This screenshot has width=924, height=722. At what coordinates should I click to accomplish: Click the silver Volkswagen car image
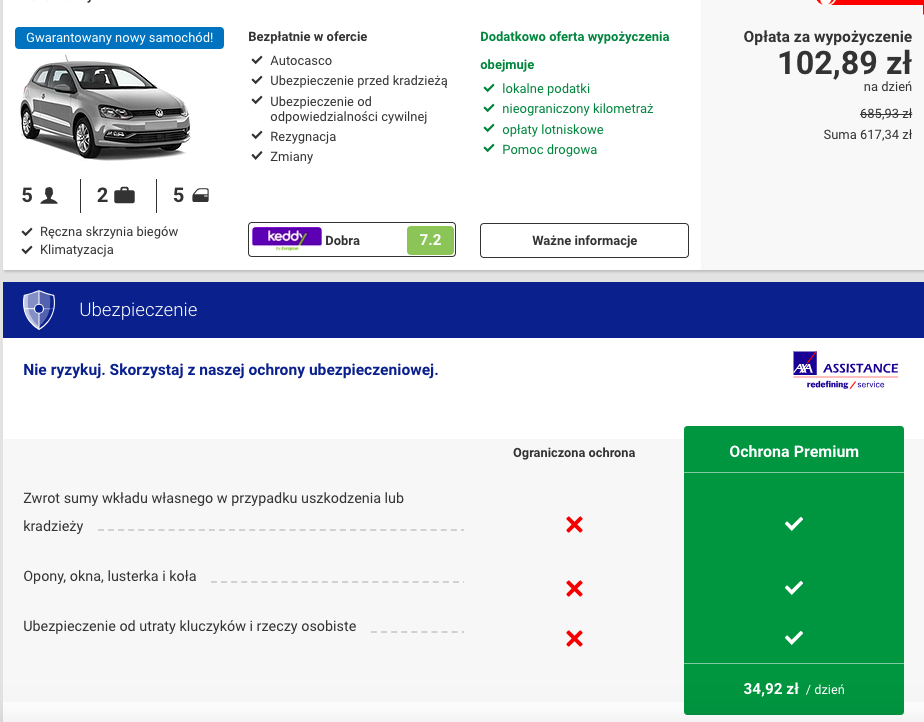(x=105, y=108)
